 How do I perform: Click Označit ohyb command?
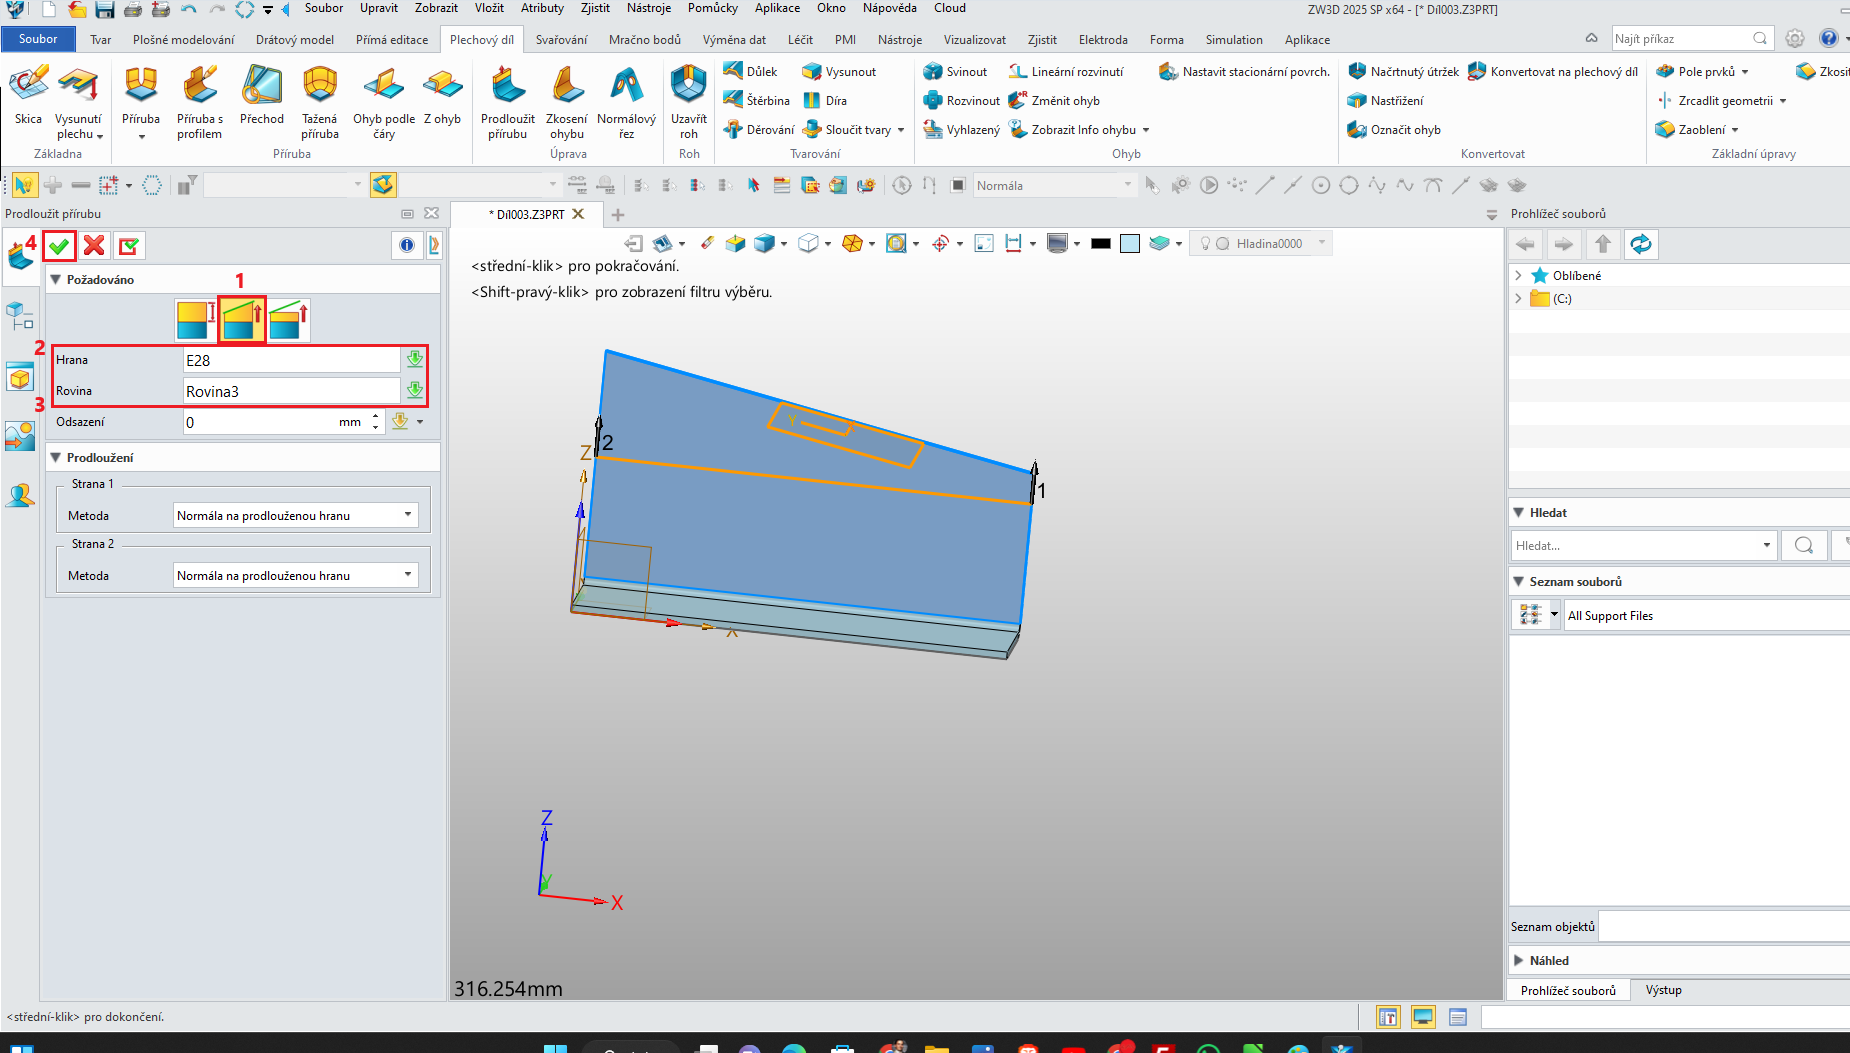coord(1394,129)
